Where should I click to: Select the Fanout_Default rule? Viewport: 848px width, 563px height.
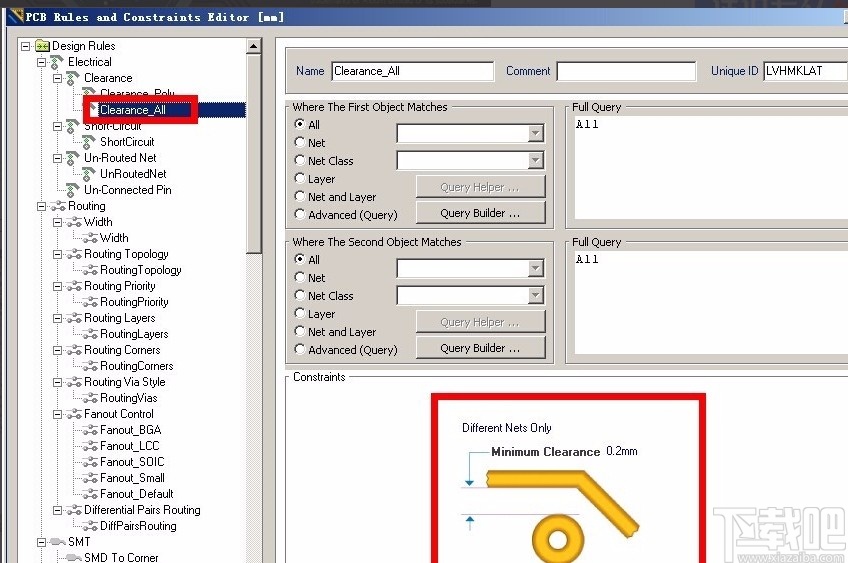pos(137,494)
